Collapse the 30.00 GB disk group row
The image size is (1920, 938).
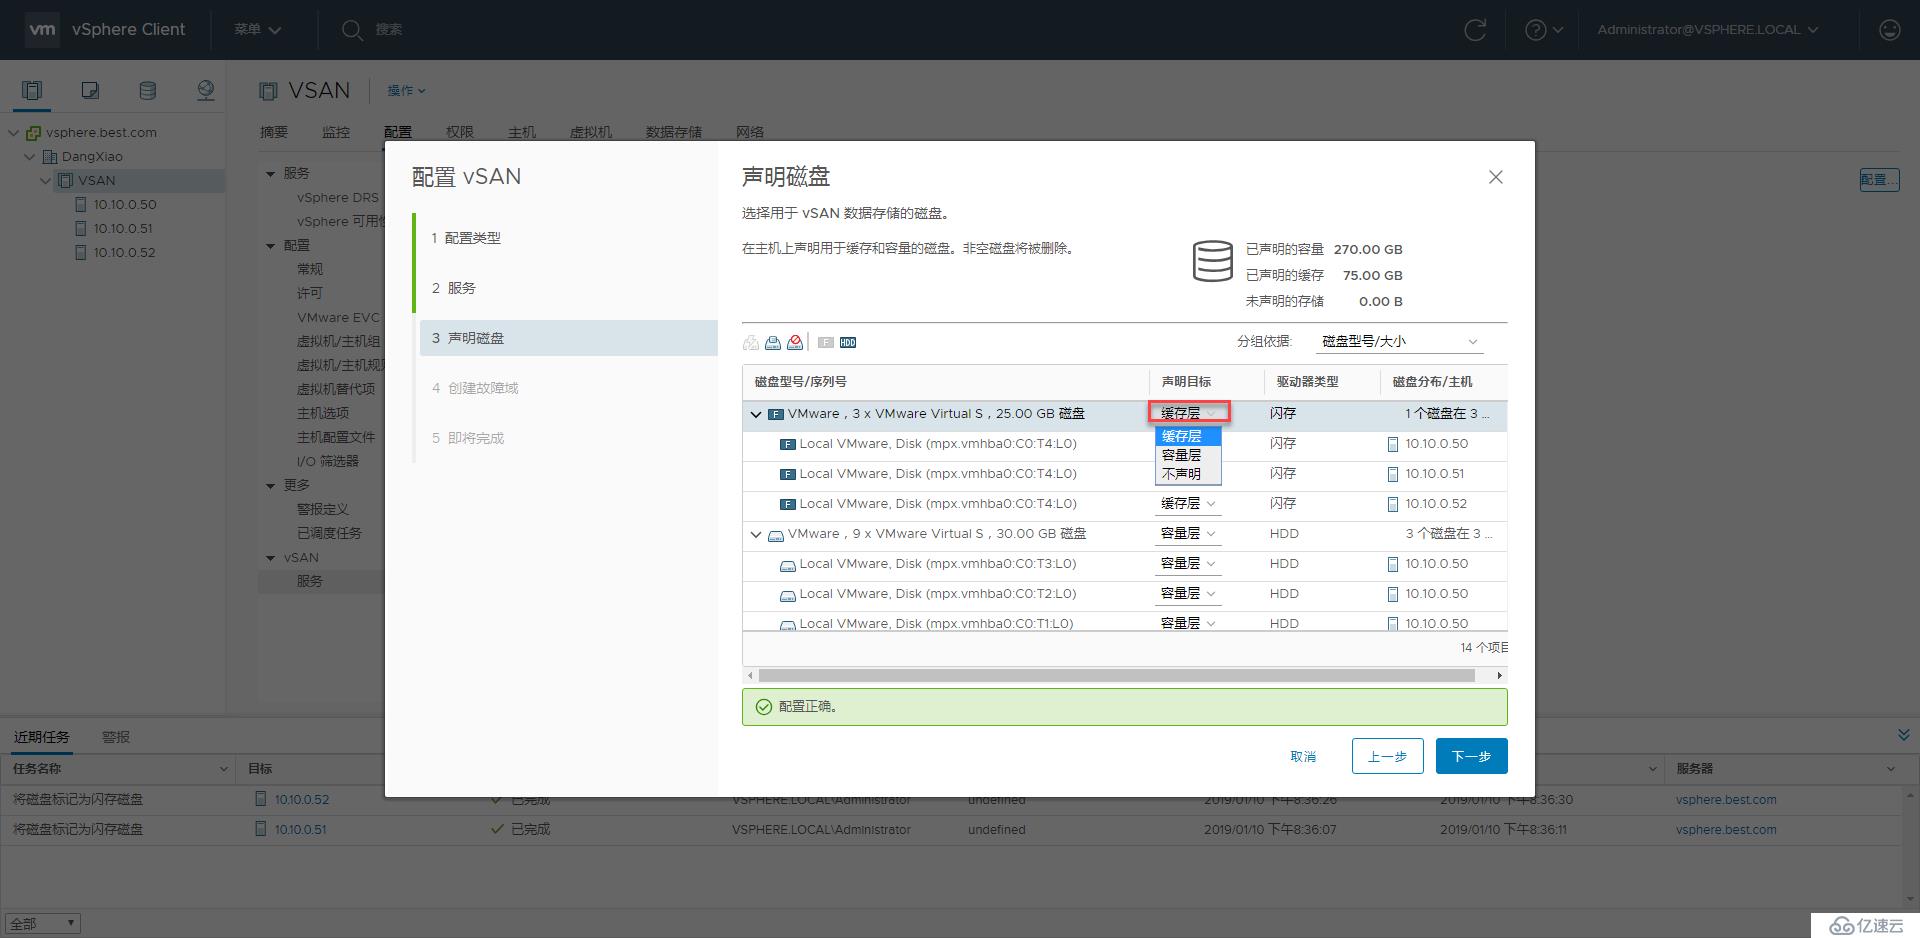click(x=756, y=535)
